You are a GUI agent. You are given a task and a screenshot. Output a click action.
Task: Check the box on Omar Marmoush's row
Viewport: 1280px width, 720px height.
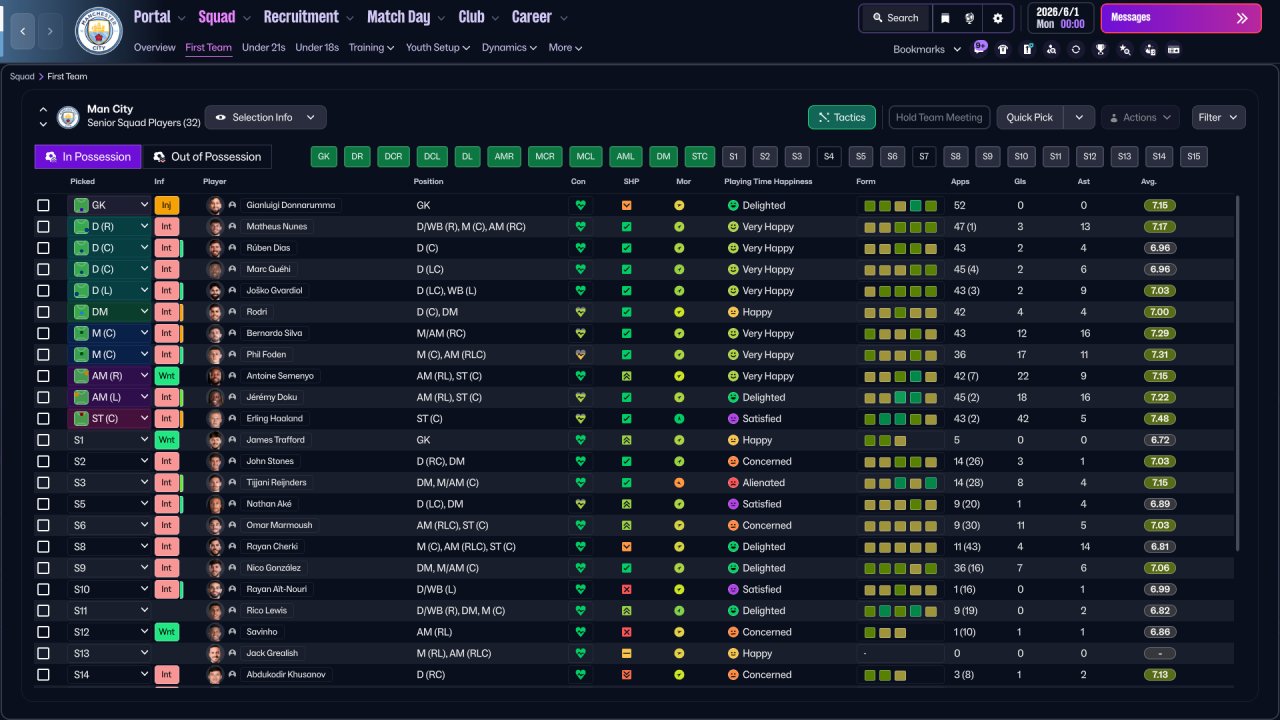pyautogui.click(x=43, y=525)
